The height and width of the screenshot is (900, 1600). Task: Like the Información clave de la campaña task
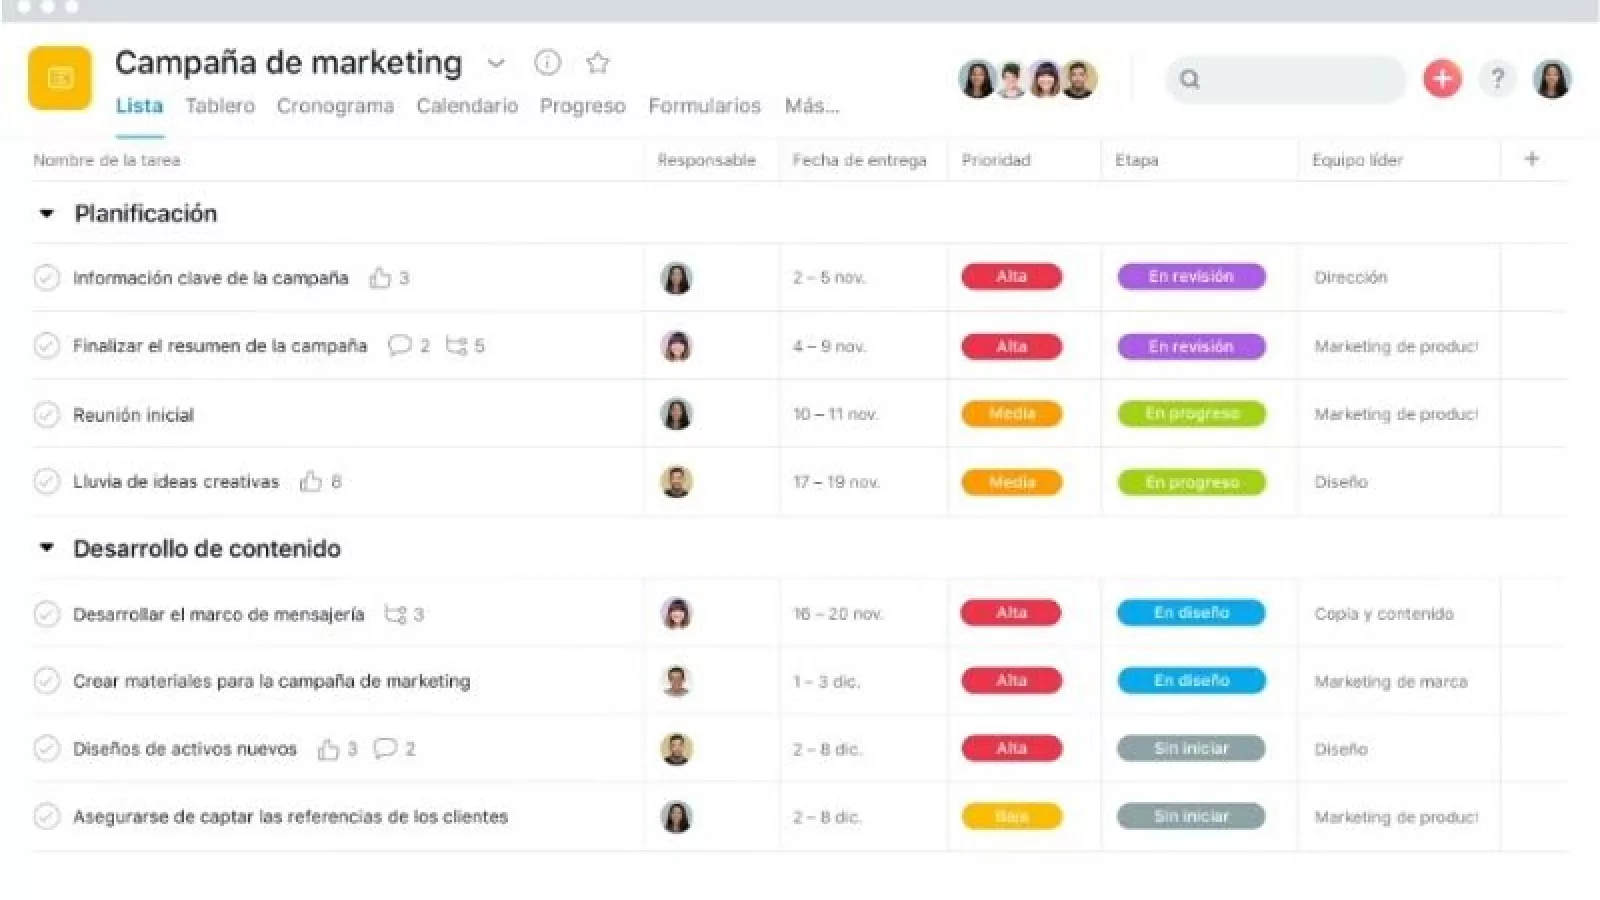point(380,278)
